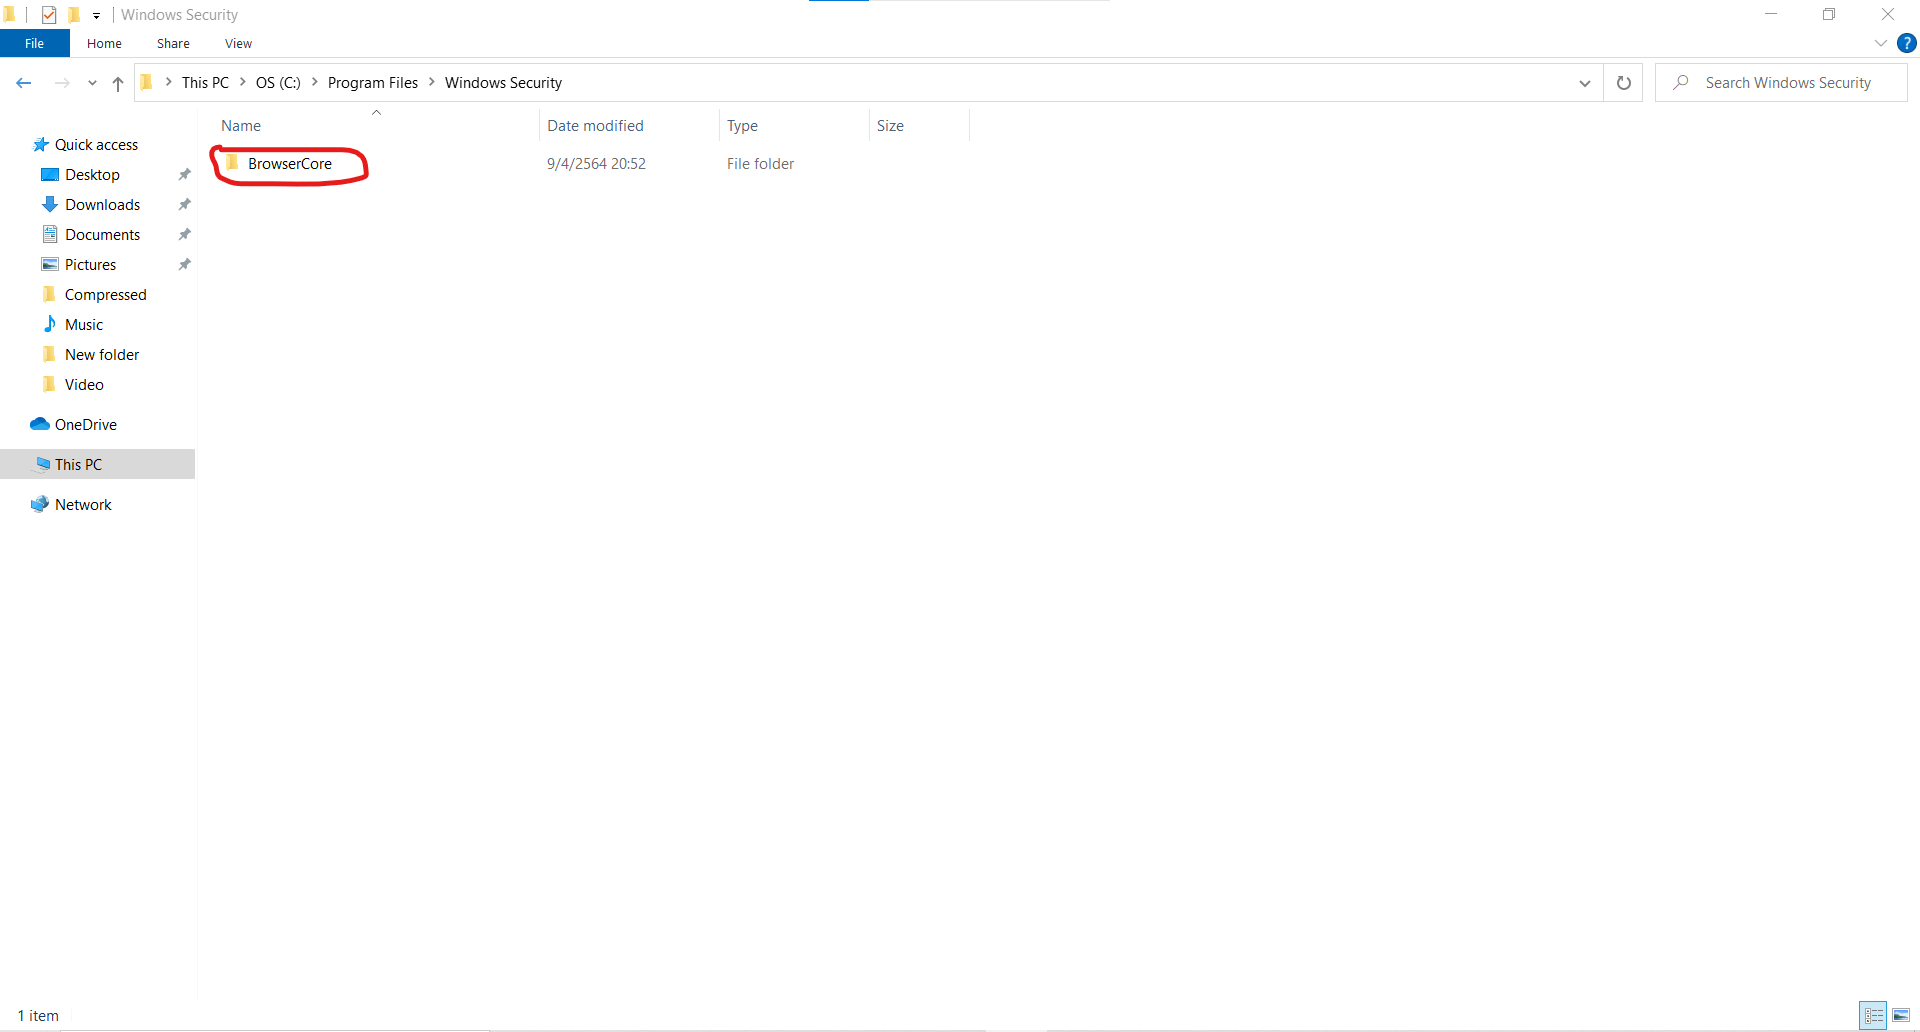Click the New folder icon in title bar
This screenshot has height=1032, width=1920.
pos(73,15)
